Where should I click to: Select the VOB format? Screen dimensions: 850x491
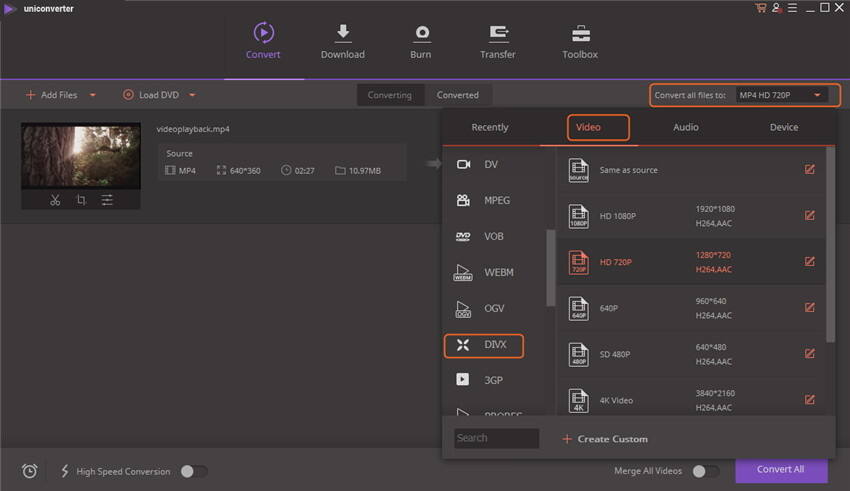tap(484, 236)
